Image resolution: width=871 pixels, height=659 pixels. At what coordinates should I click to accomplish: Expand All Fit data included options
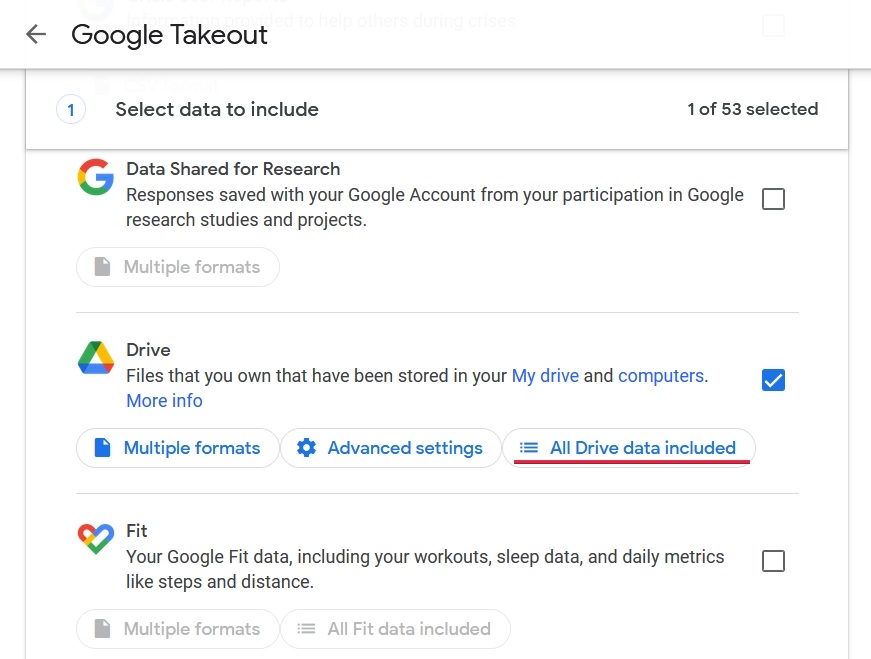(x=395, y=629)
